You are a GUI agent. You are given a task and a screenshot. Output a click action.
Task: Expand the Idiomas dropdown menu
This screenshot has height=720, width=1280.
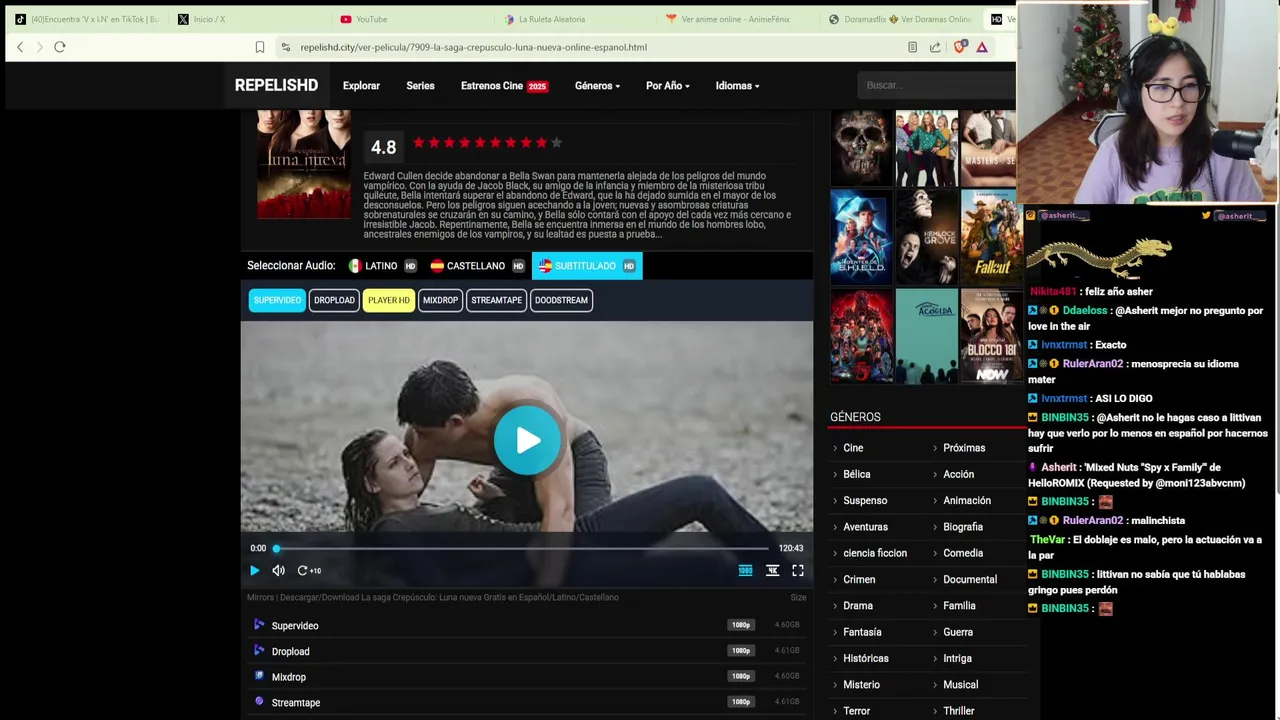[737, 86]
